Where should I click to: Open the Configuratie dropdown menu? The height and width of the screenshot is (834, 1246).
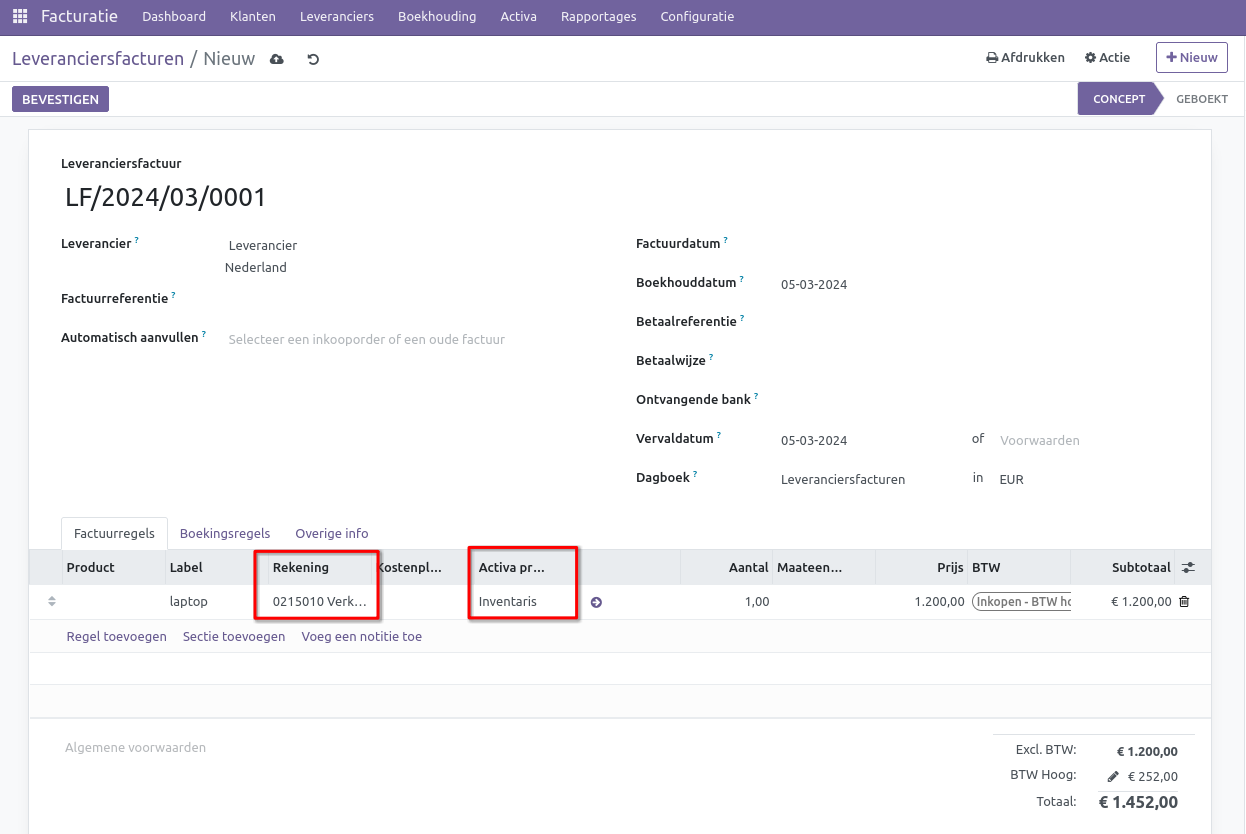697,17
